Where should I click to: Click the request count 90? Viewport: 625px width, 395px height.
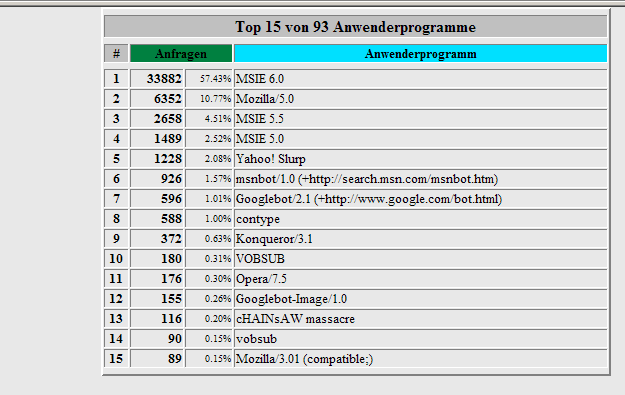pos(175,338)
